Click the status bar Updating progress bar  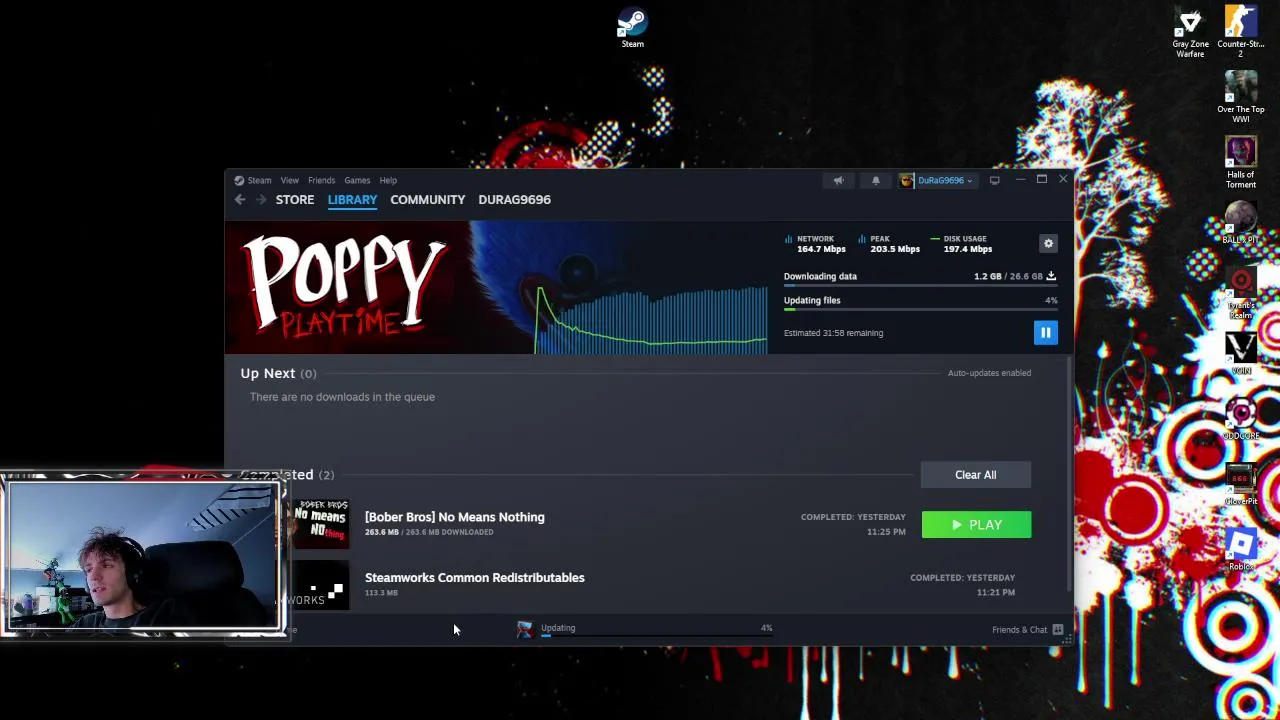point(656,636)
